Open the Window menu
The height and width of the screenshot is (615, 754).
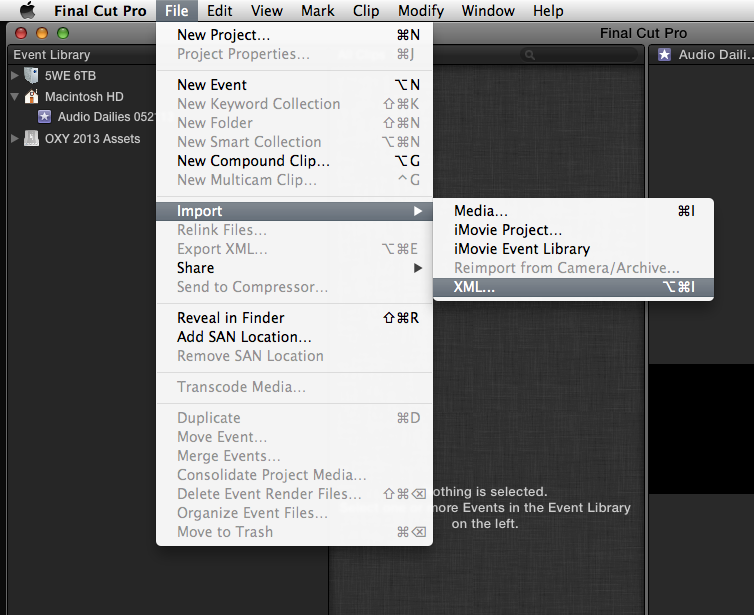click(488, 11)
